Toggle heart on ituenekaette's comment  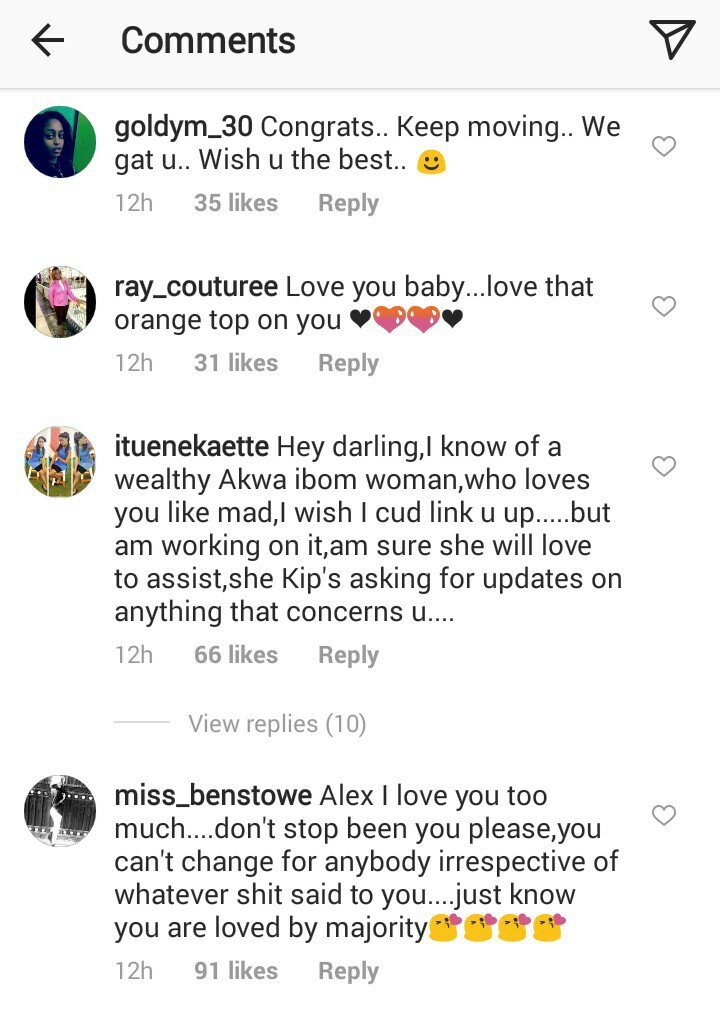pos(664,467)
